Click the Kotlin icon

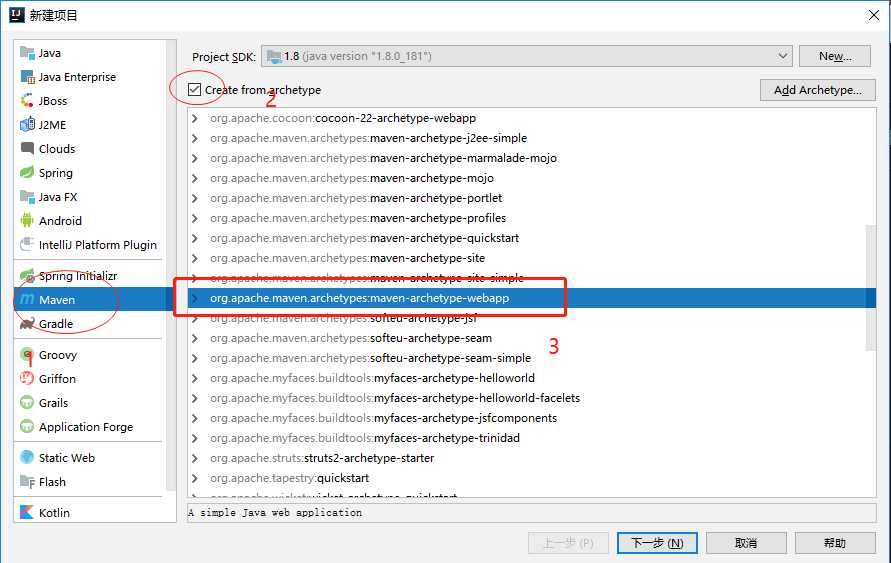pos(27,512)
